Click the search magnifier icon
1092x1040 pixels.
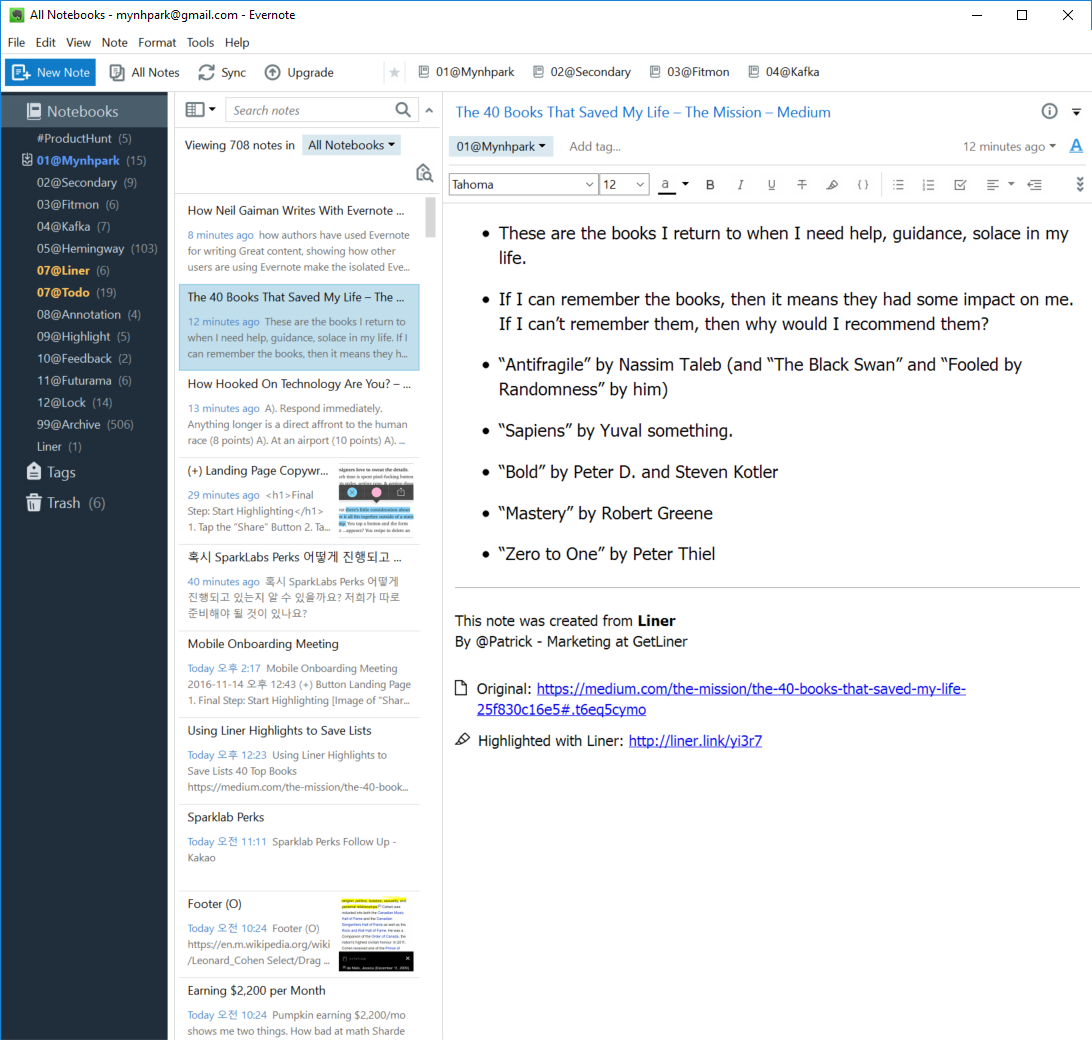pyautogui.click(x=403, y=110)
